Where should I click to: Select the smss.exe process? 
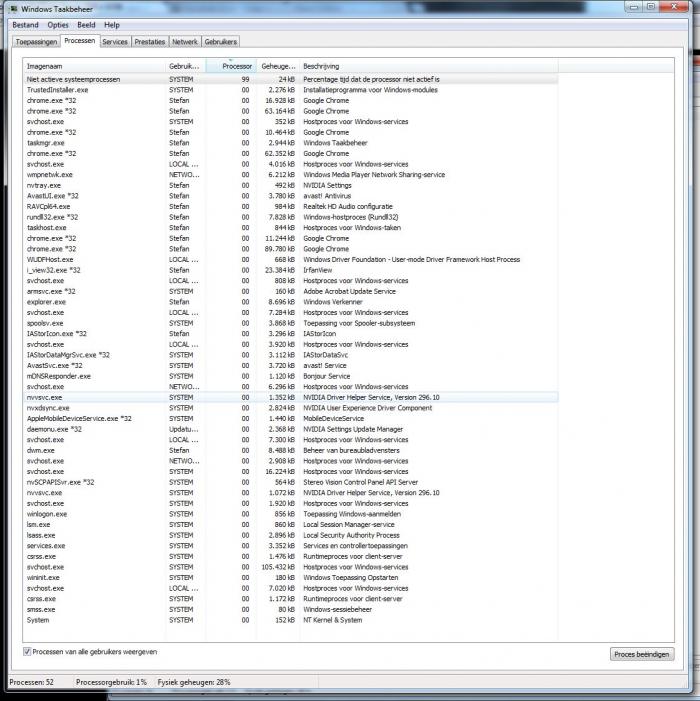(x=291, y=610)
